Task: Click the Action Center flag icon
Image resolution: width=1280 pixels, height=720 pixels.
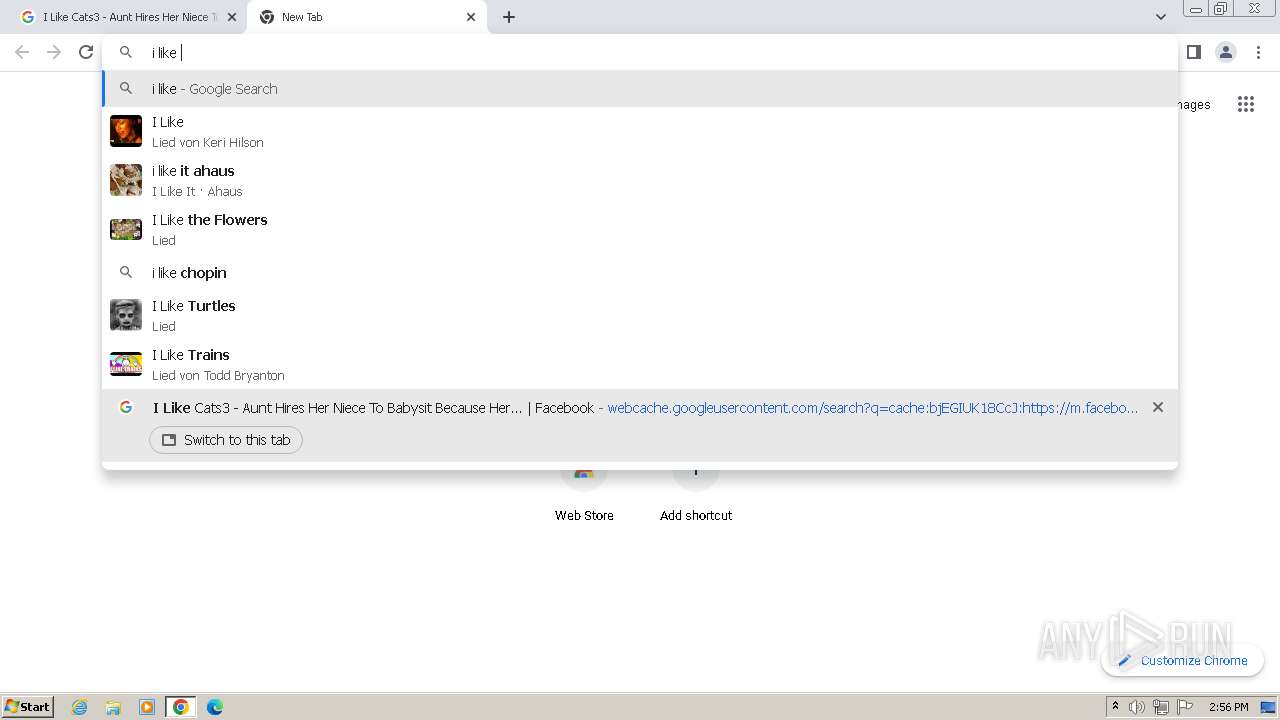Action: [1185, 707]
